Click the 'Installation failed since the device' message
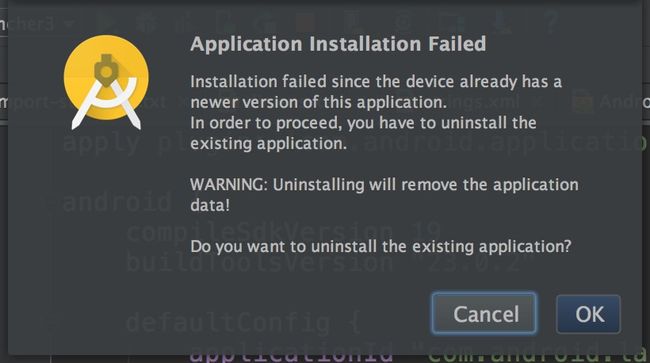The width and height of the screenshot is (650, 363). (x=376, y=92)
